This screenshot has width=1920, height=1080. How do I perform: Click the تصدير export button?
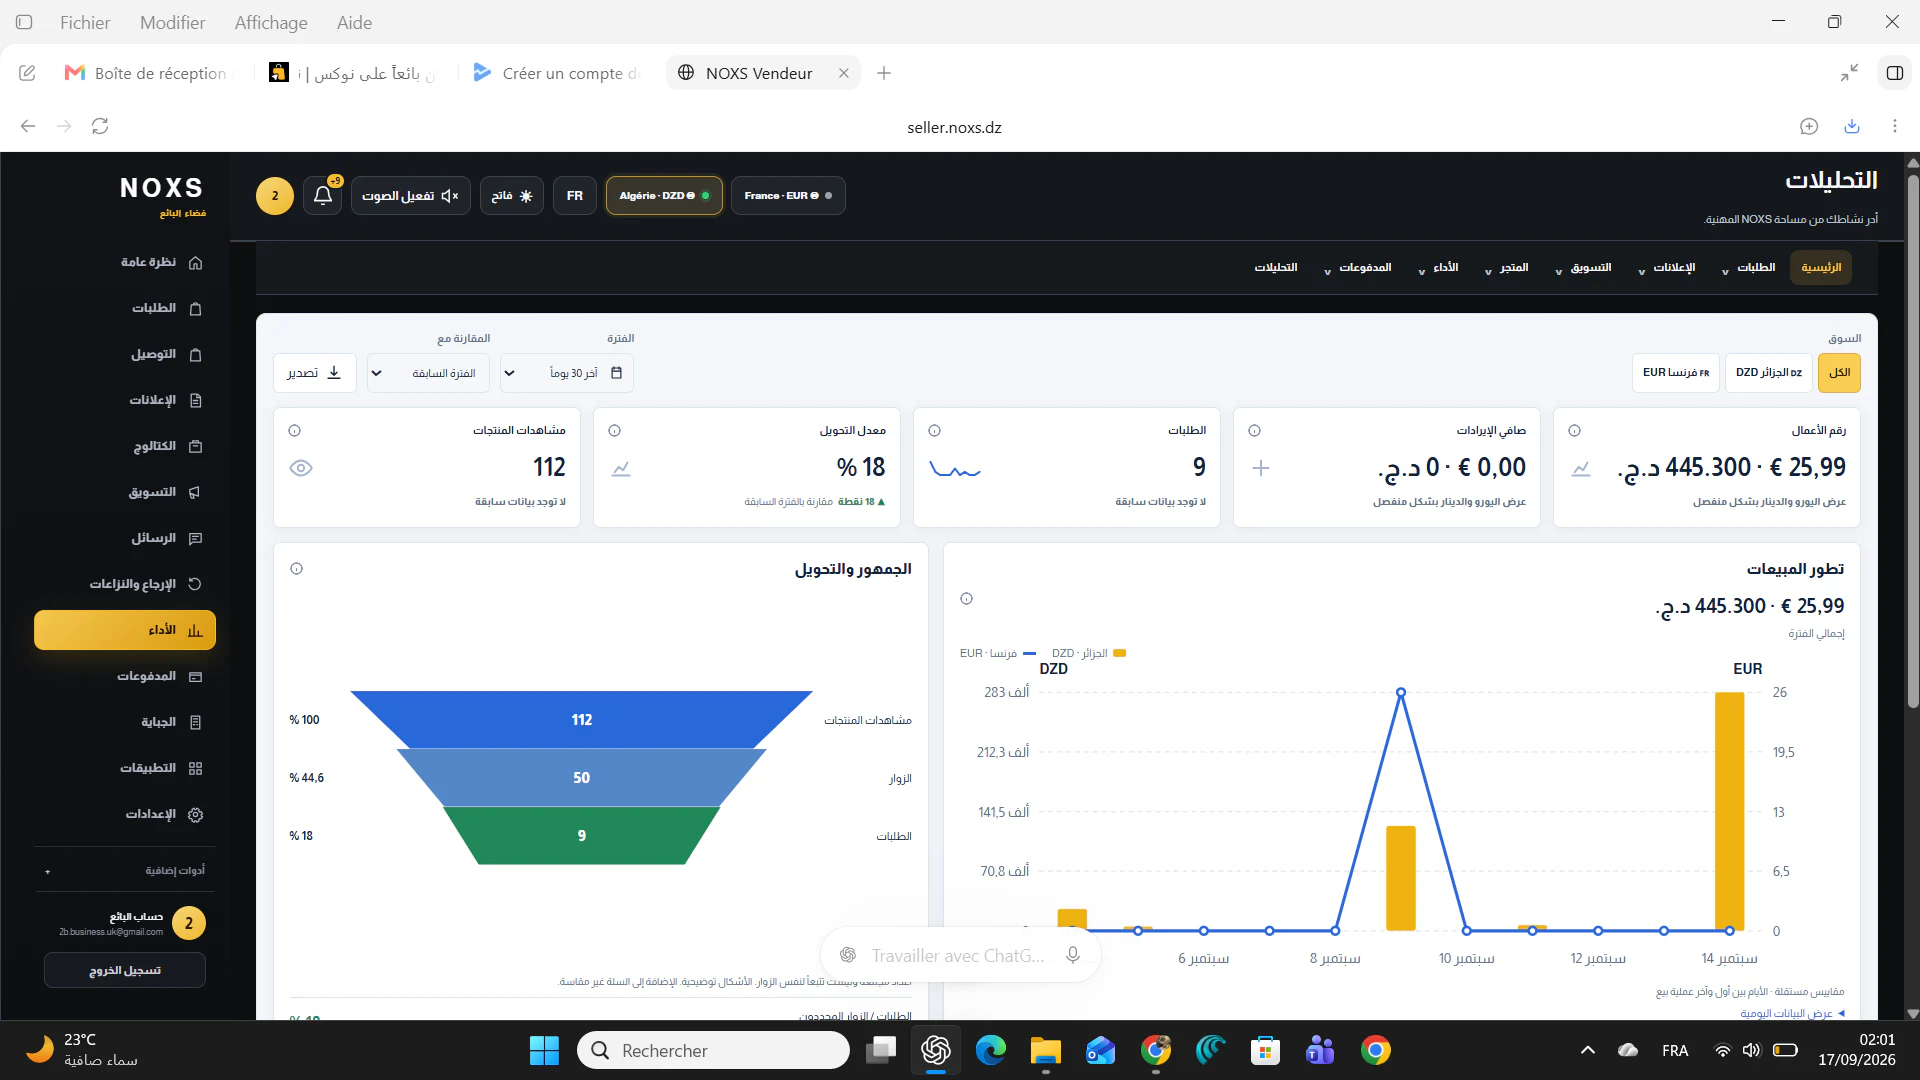pyautogui.click(x=315, y=373)
